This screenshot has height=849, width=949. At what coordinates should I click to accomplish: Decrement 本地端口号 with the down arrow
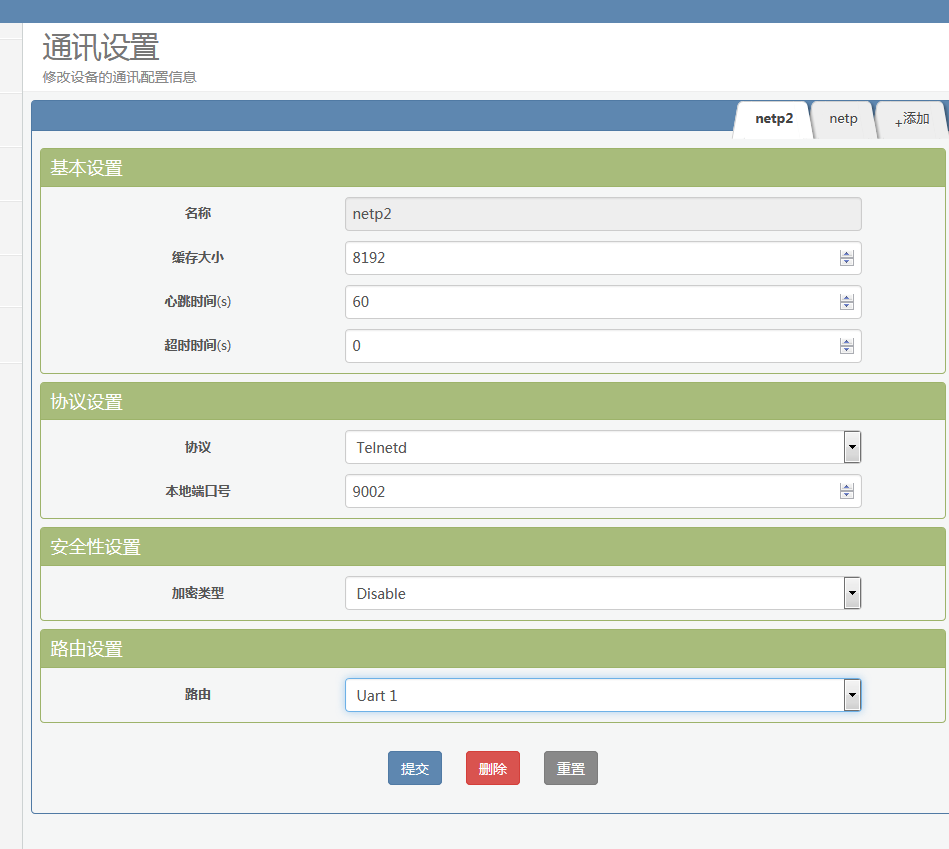(847, 495)
